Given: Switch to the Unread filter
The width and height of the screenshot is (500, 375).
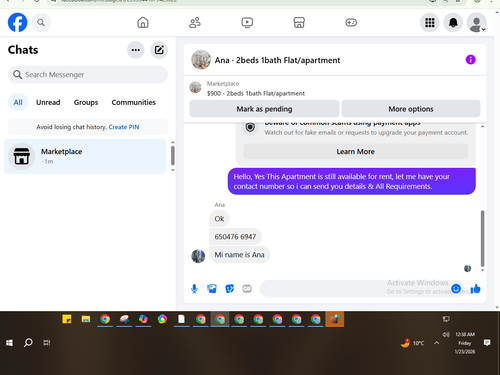Looking at the screenshot, I should 48,102.
